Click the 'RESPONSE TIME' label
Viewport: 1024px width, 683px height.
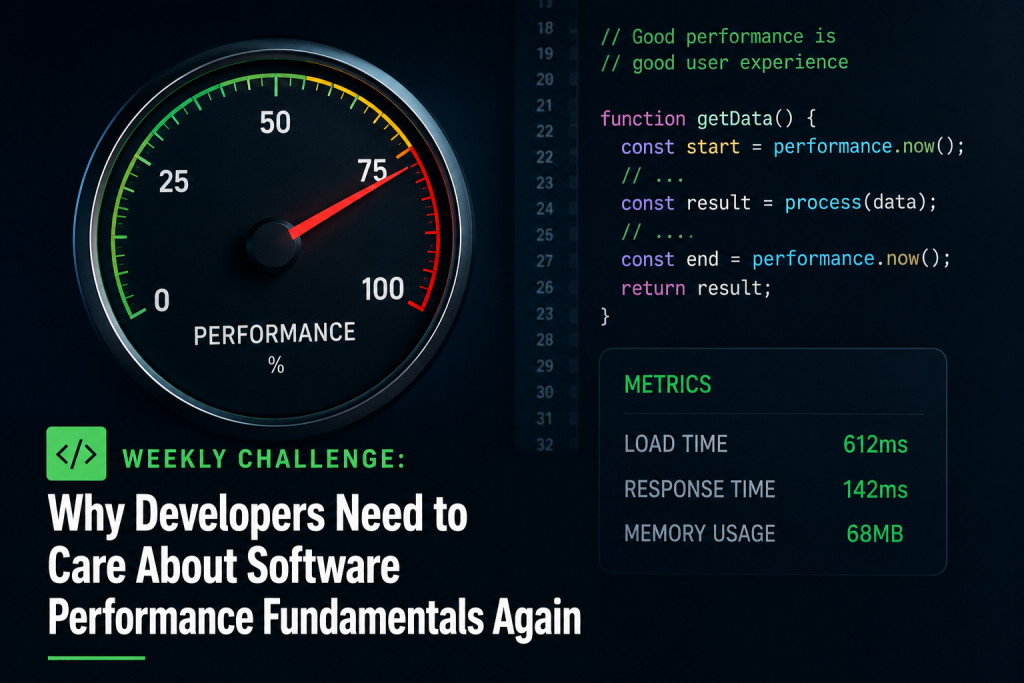[699, 489]
